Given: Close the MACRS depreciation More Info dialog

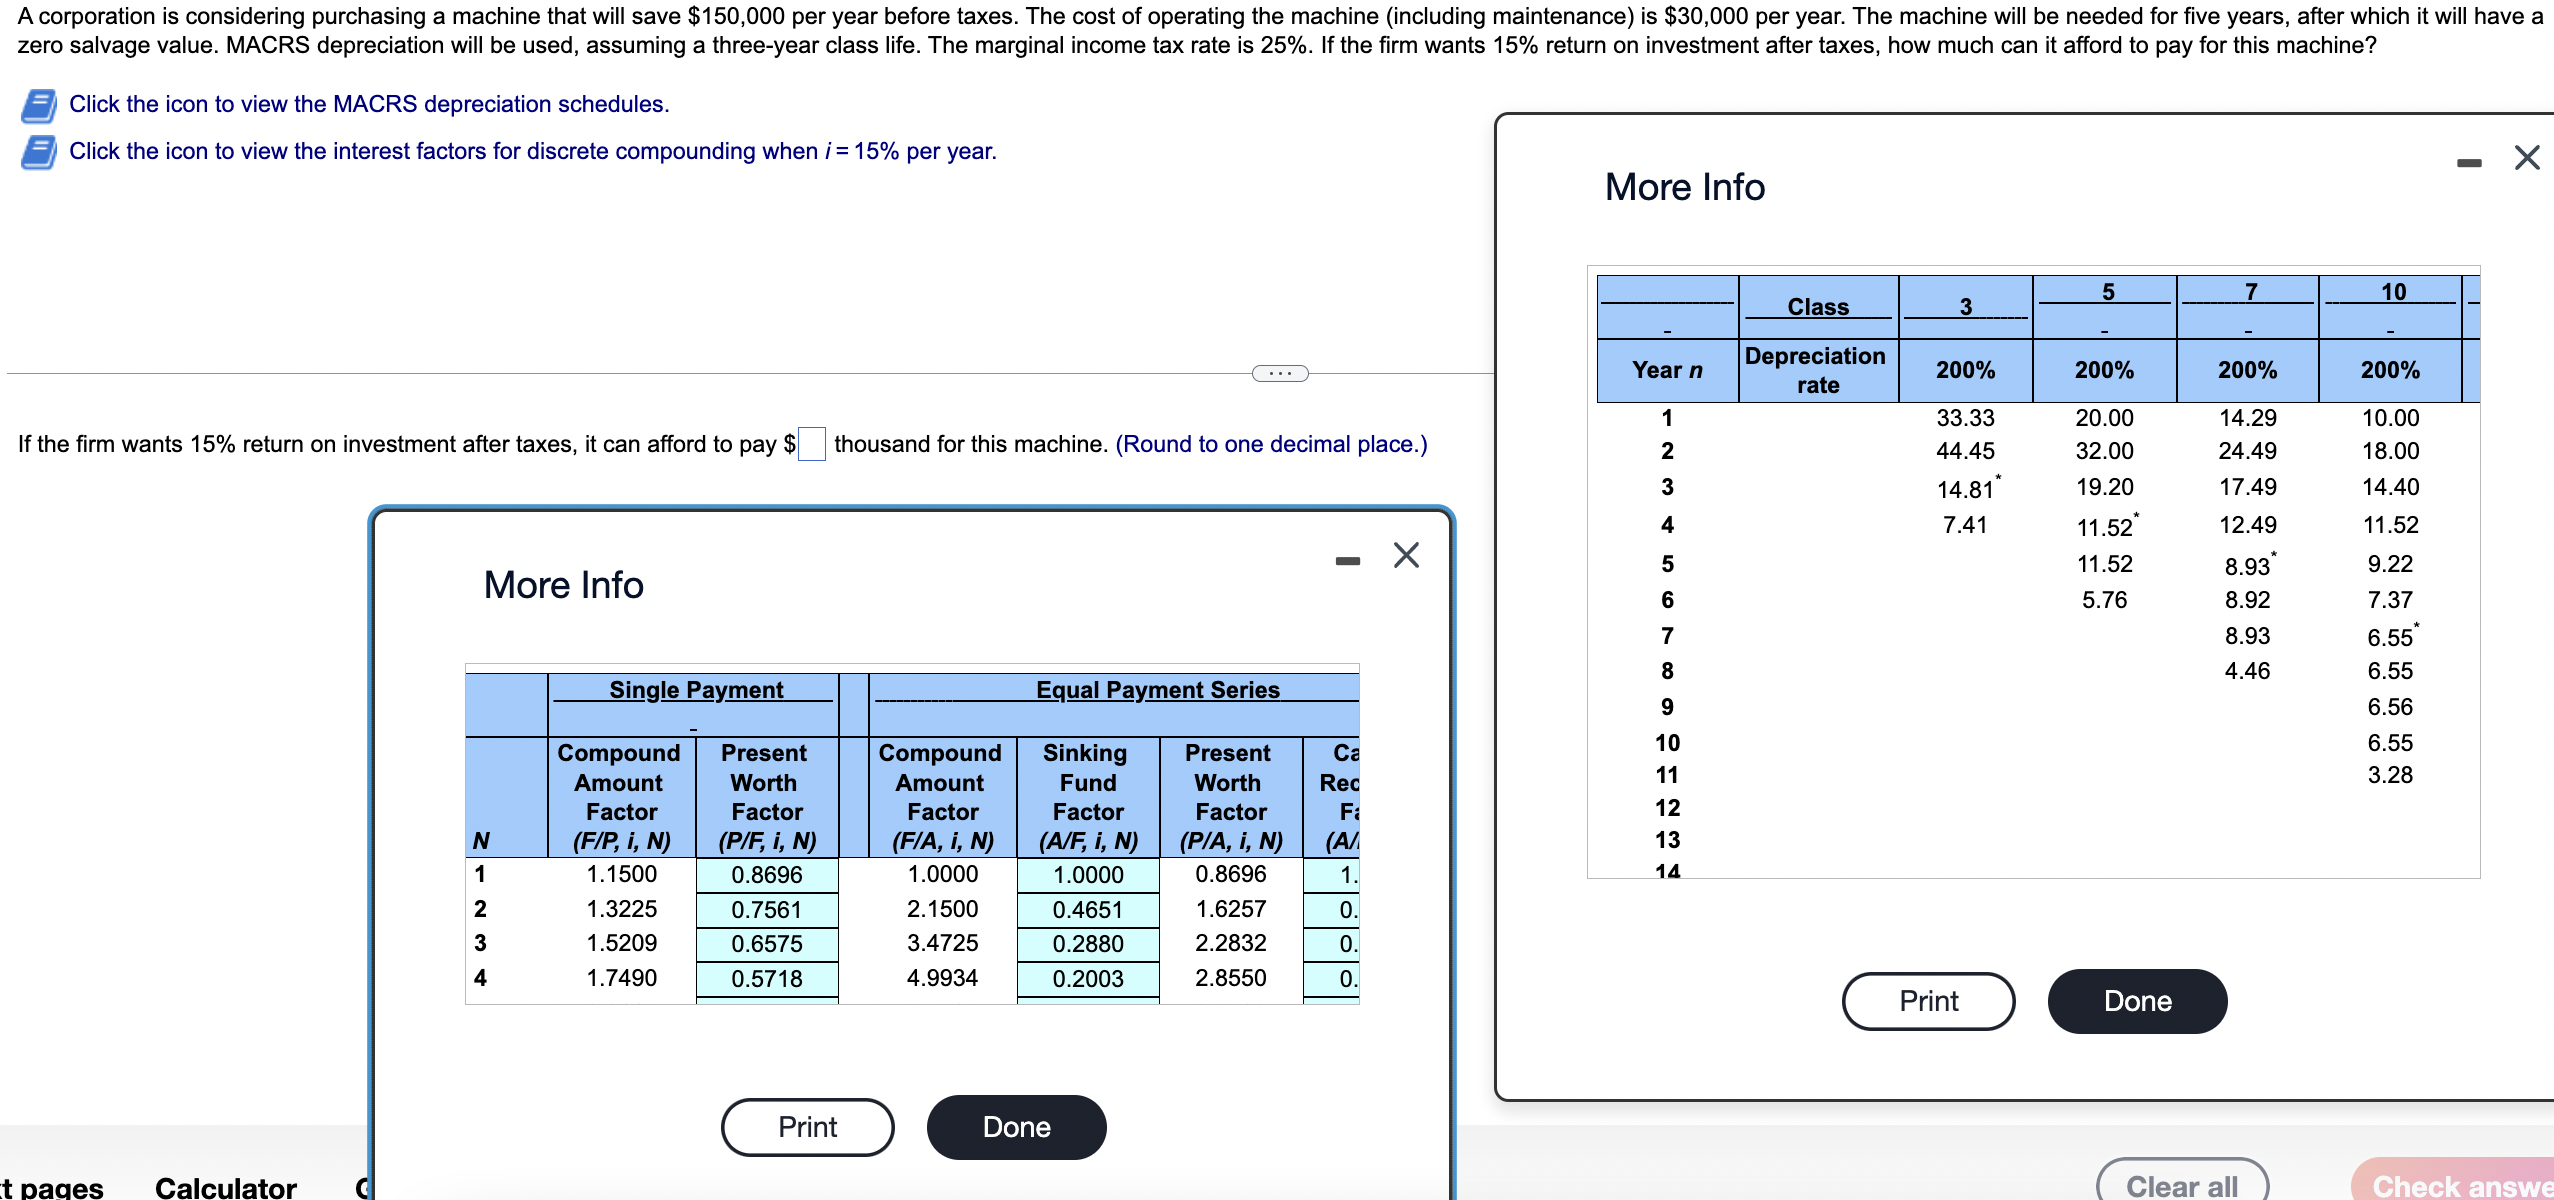Looking at the screenshot, I should coord(2526,158).
